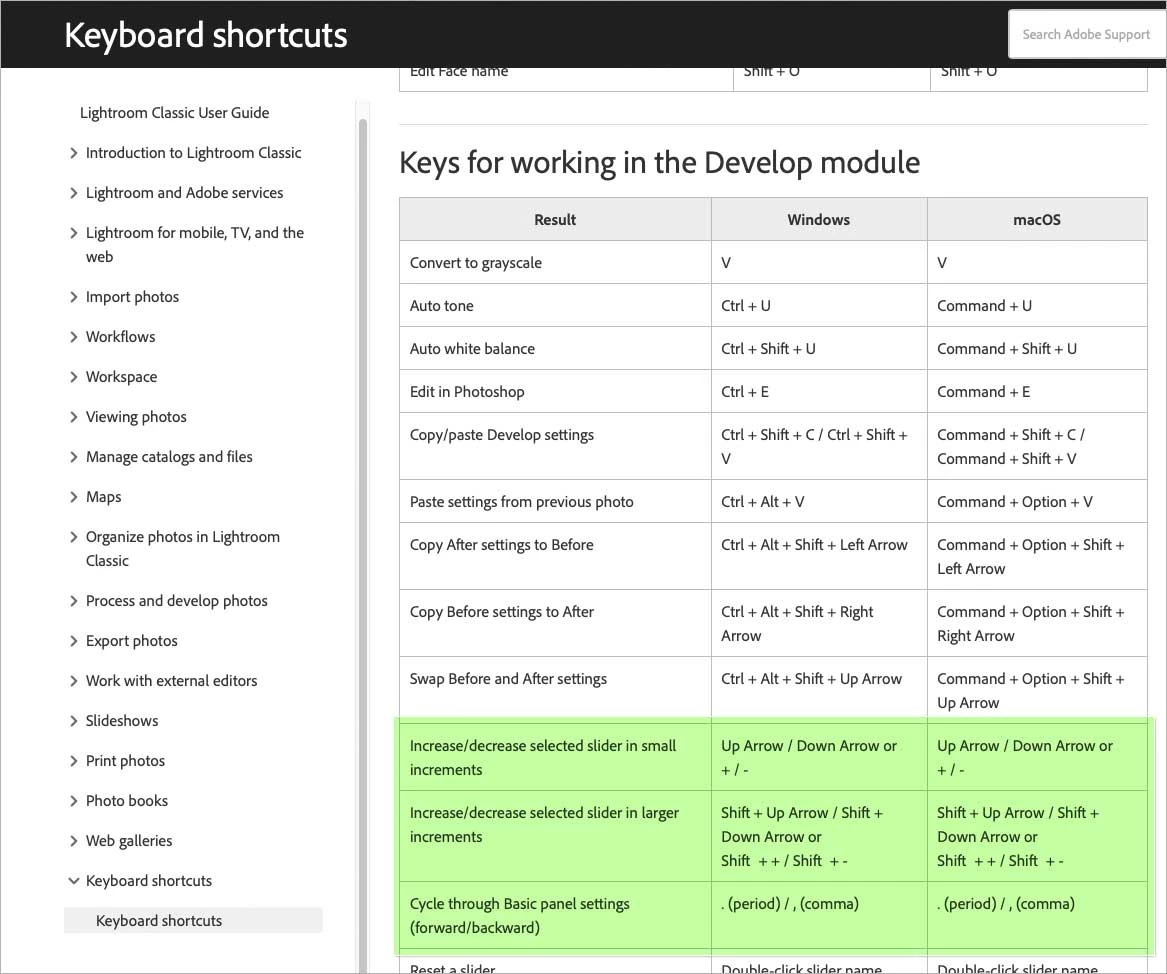Open Workflows topic in sidebar
This screenshot has width=1167, height=974.
pos(121,337)
